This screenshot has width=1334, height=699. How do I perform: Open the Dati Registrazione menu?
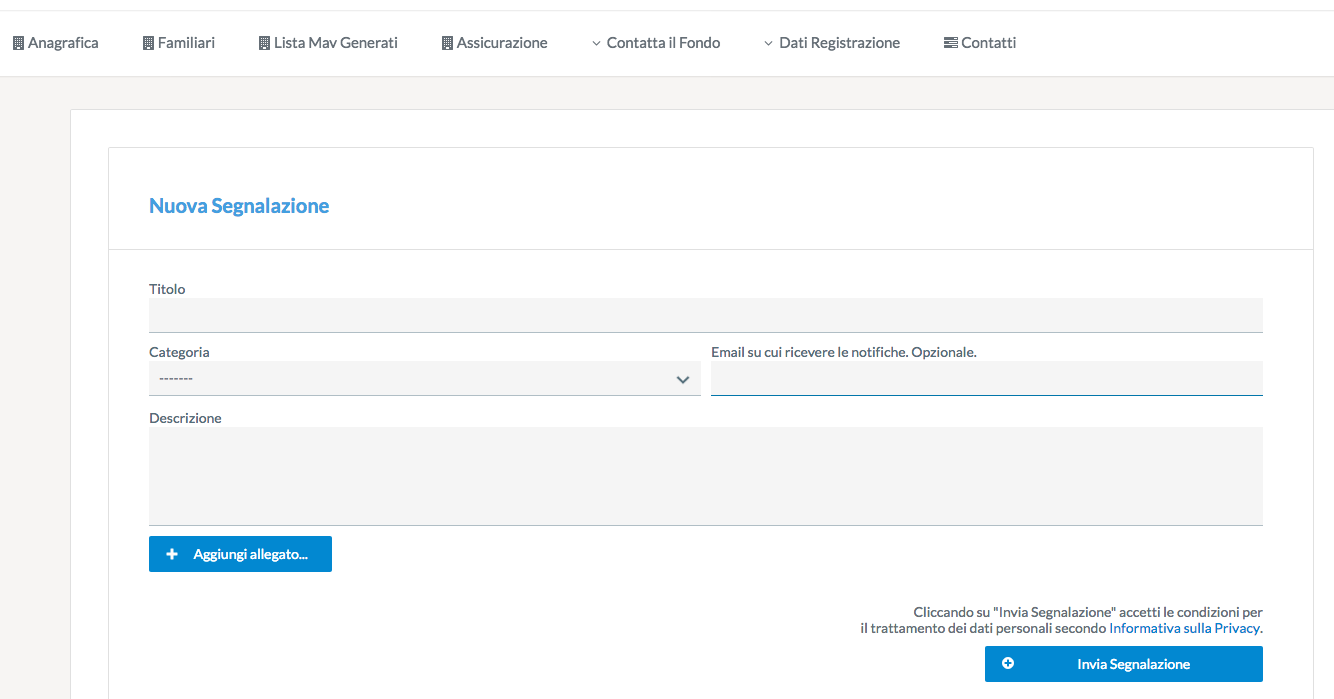coord(839,43)
